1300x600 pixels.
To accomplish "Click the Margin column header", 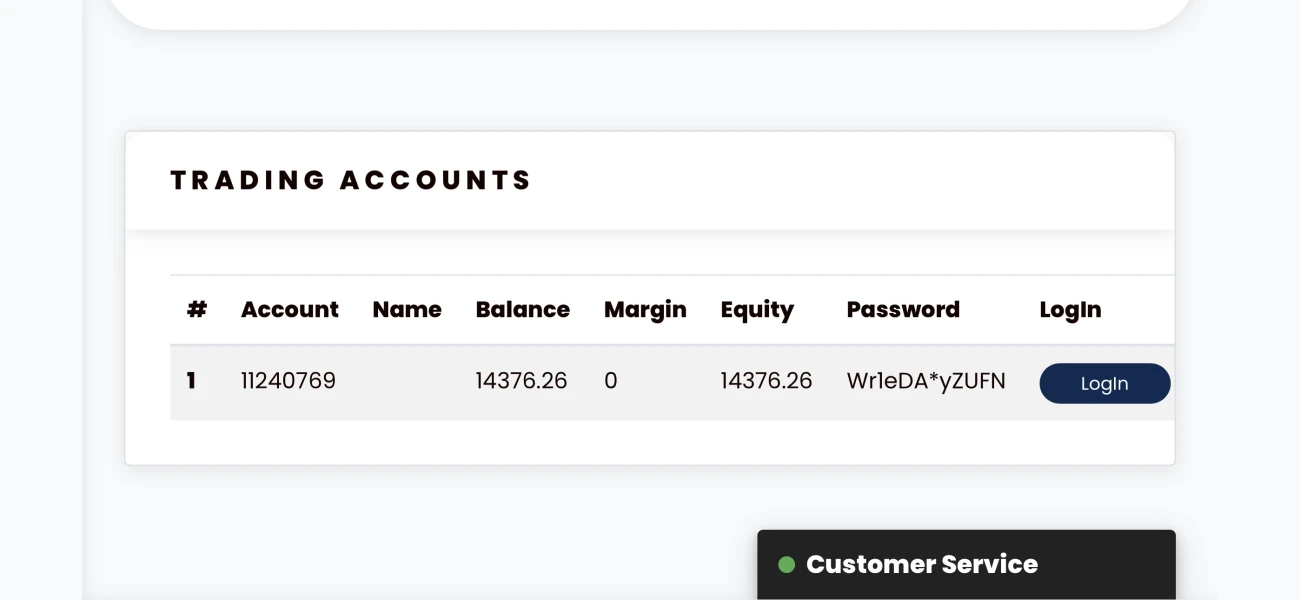I will coord(645,310).
